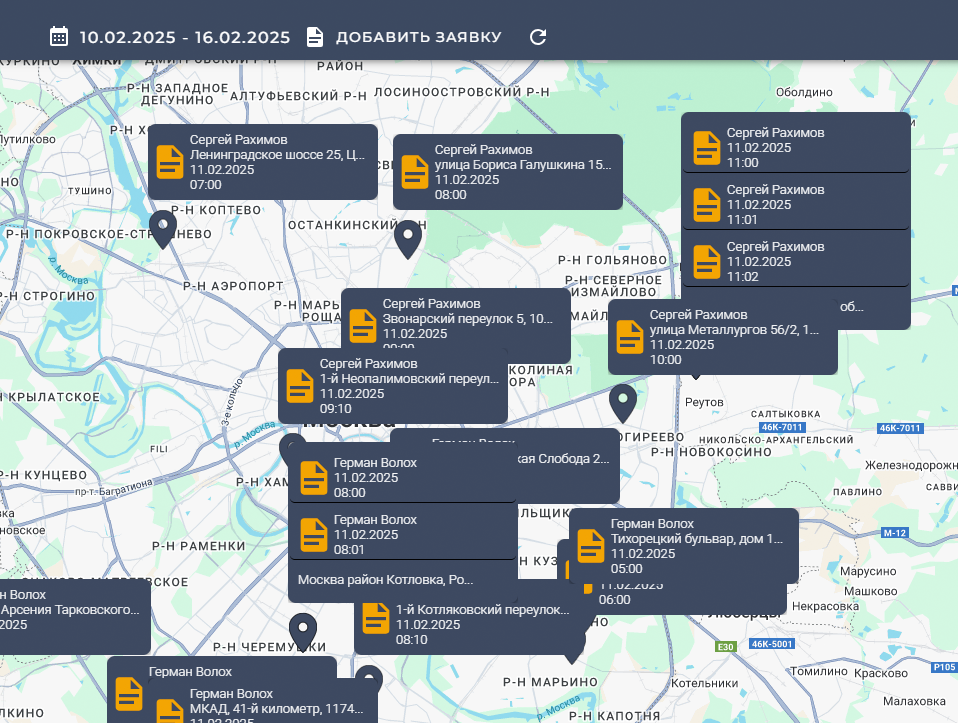Open Тихорецкий бульвар order card
958x723 pixels.
click(x=683, y=546)
